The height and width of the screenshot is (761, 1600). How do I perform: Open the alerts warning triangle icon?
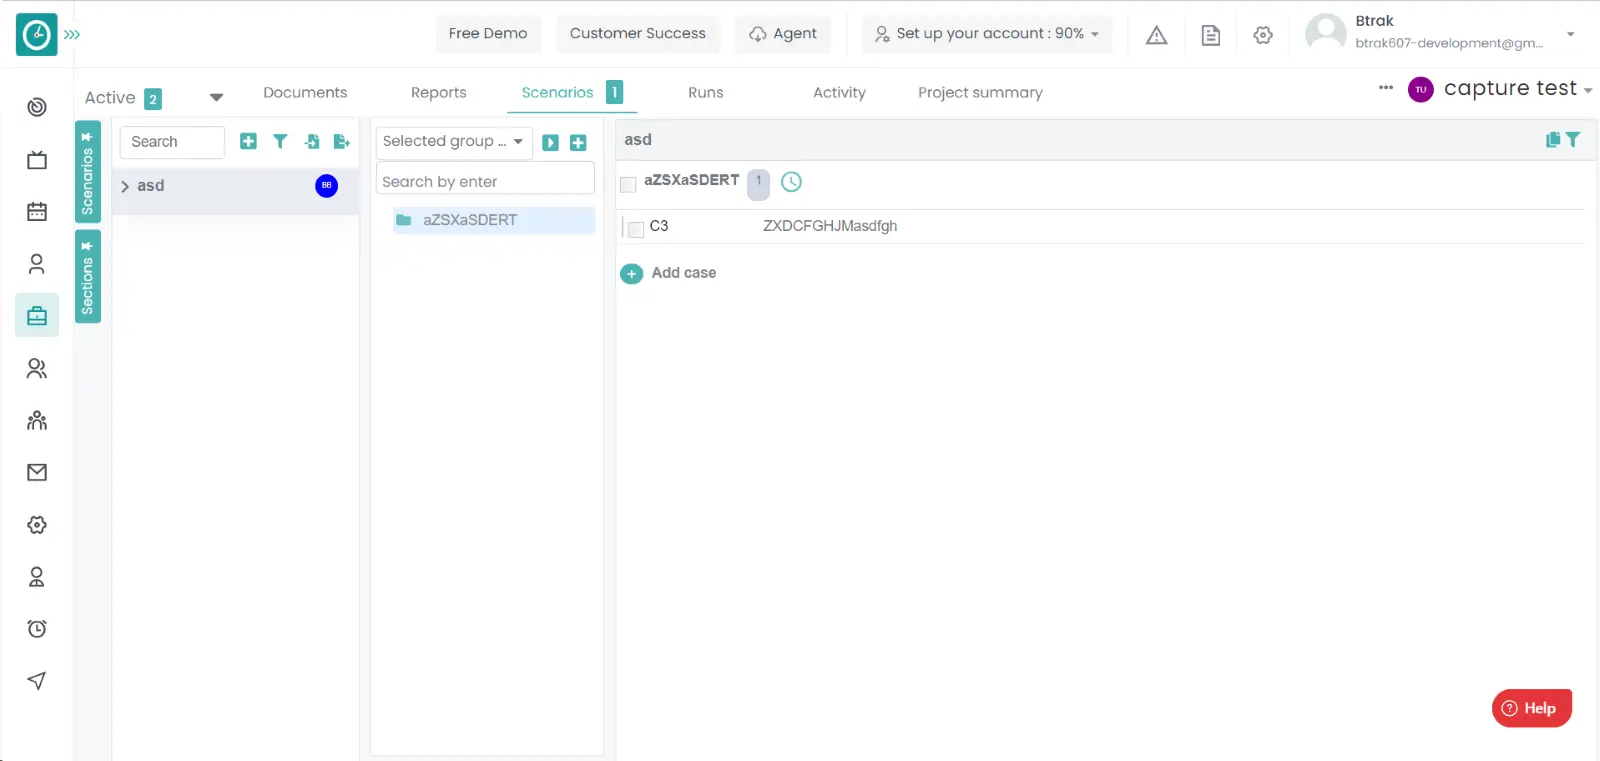click(1156, 35)
